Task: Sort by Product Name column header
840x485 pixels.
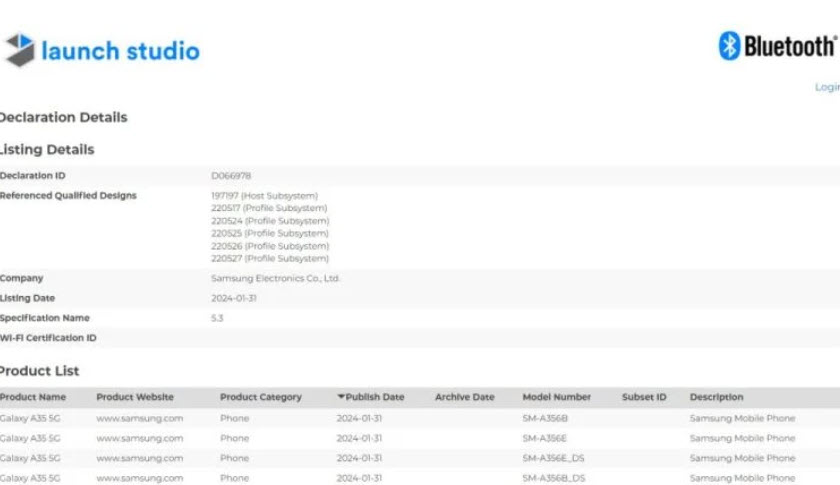Action: coord(33,397)
